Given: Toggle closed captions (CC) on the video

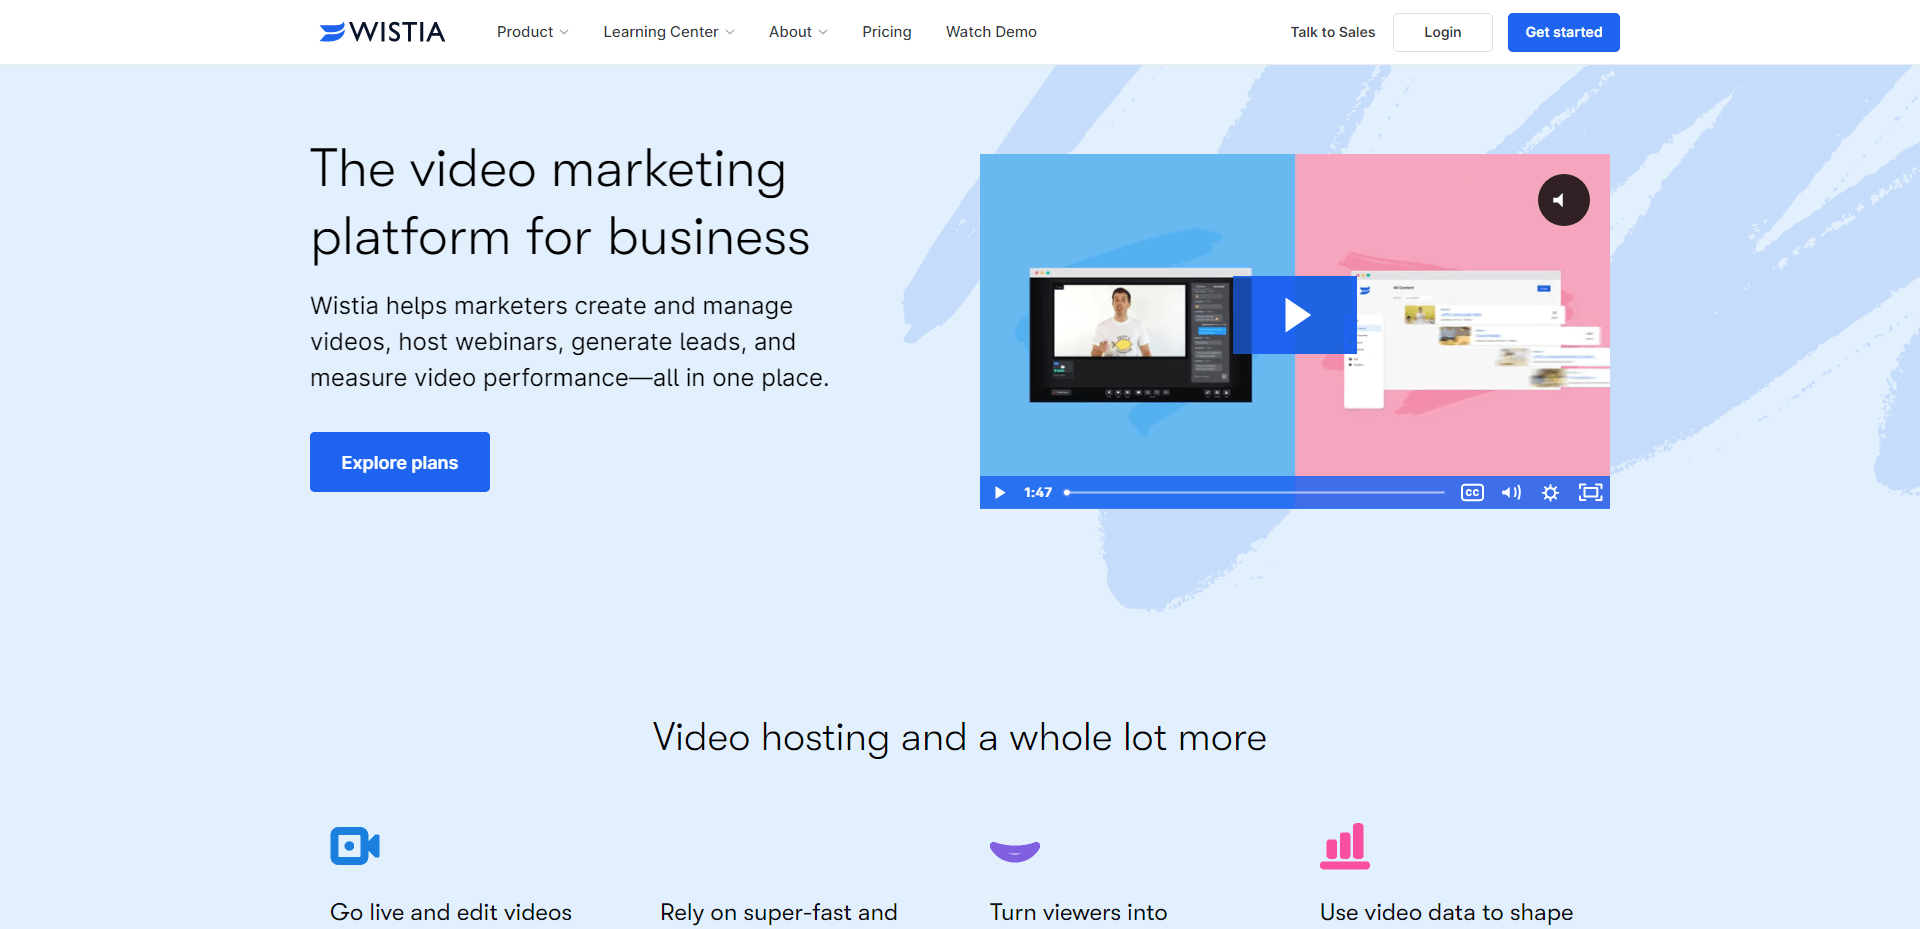Looking at the screenshot, I should click(x=1472, y=492).
